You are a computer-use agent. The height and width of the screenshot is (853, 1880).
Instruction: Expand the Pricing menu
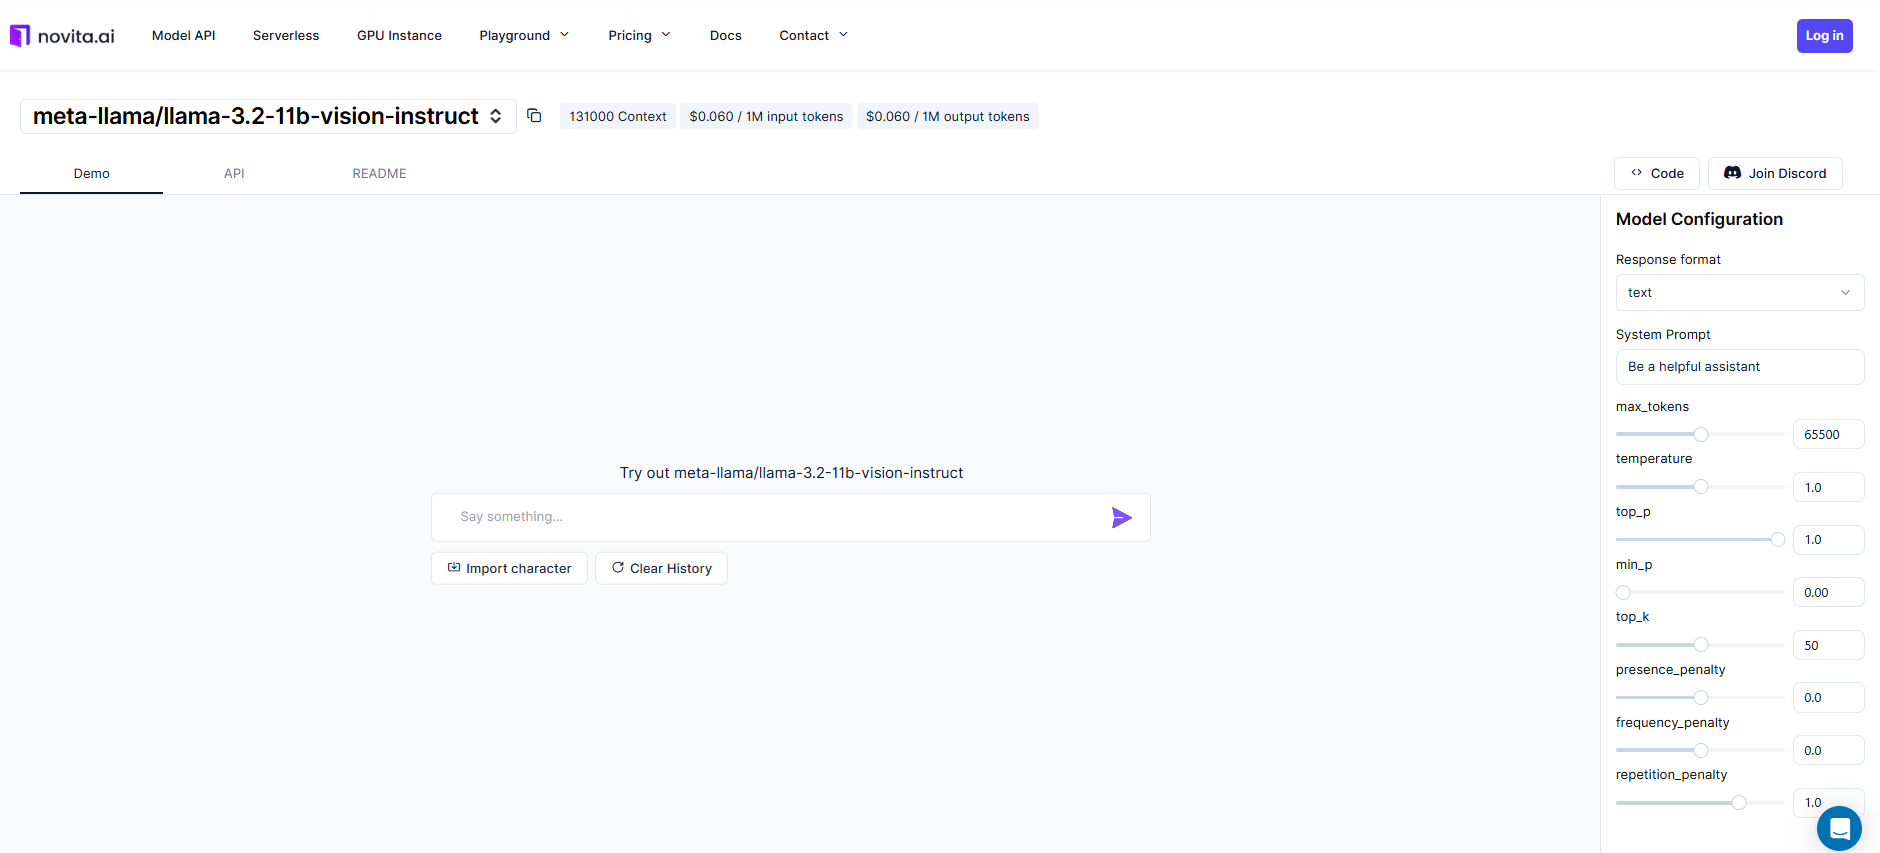[x=639, y=35]
